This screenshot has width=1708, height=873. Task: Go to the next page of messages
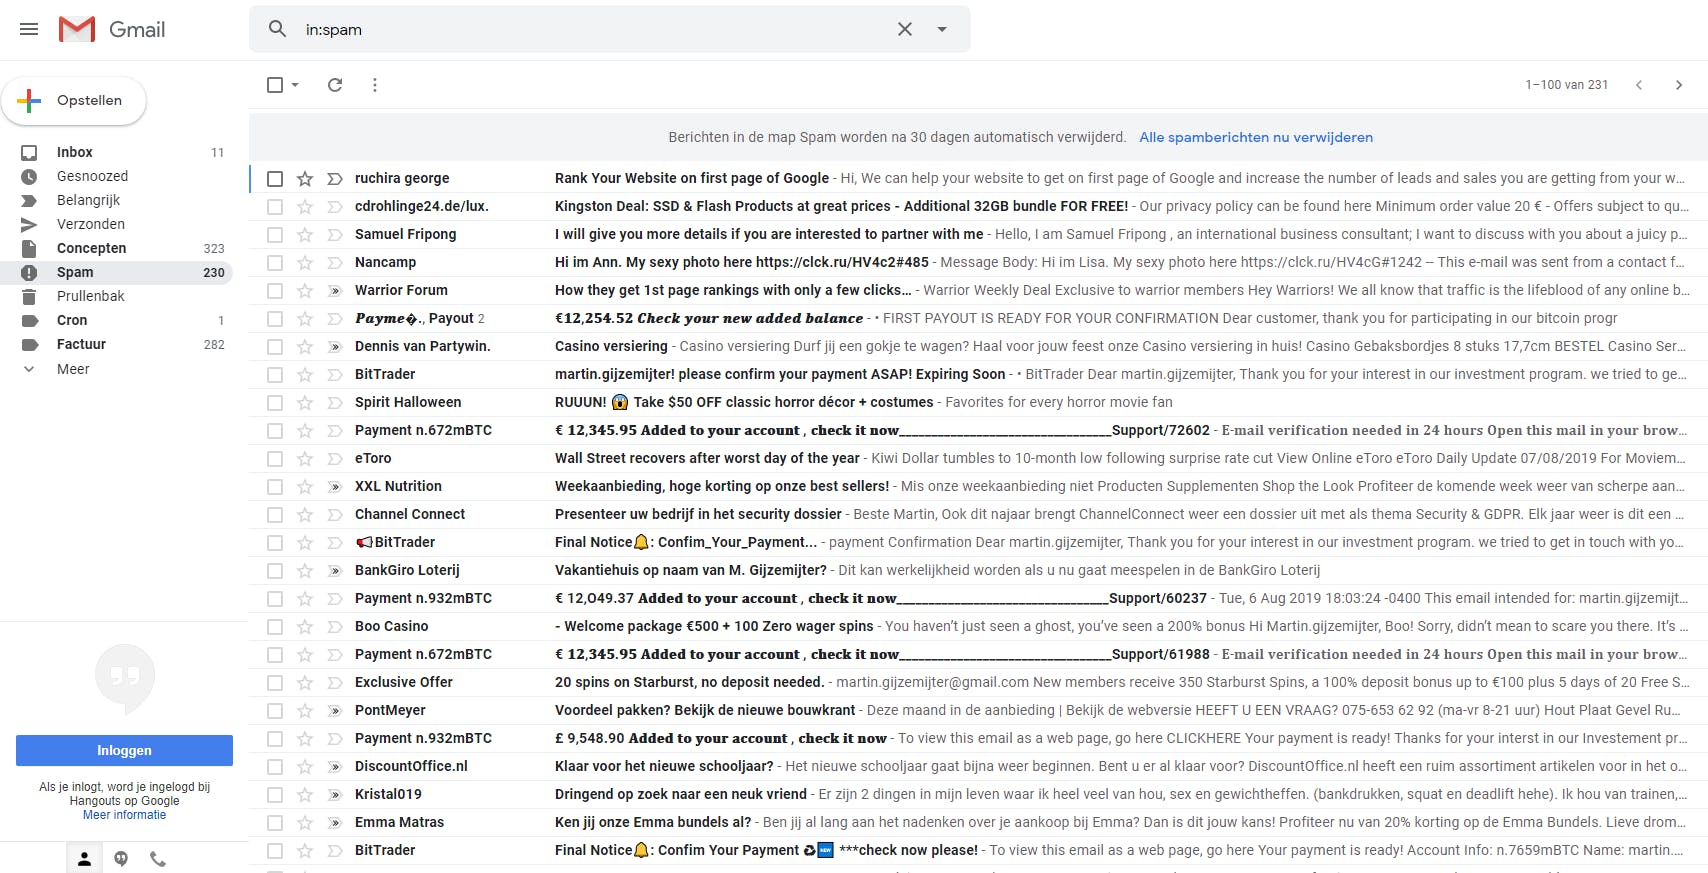[1679, 85]
